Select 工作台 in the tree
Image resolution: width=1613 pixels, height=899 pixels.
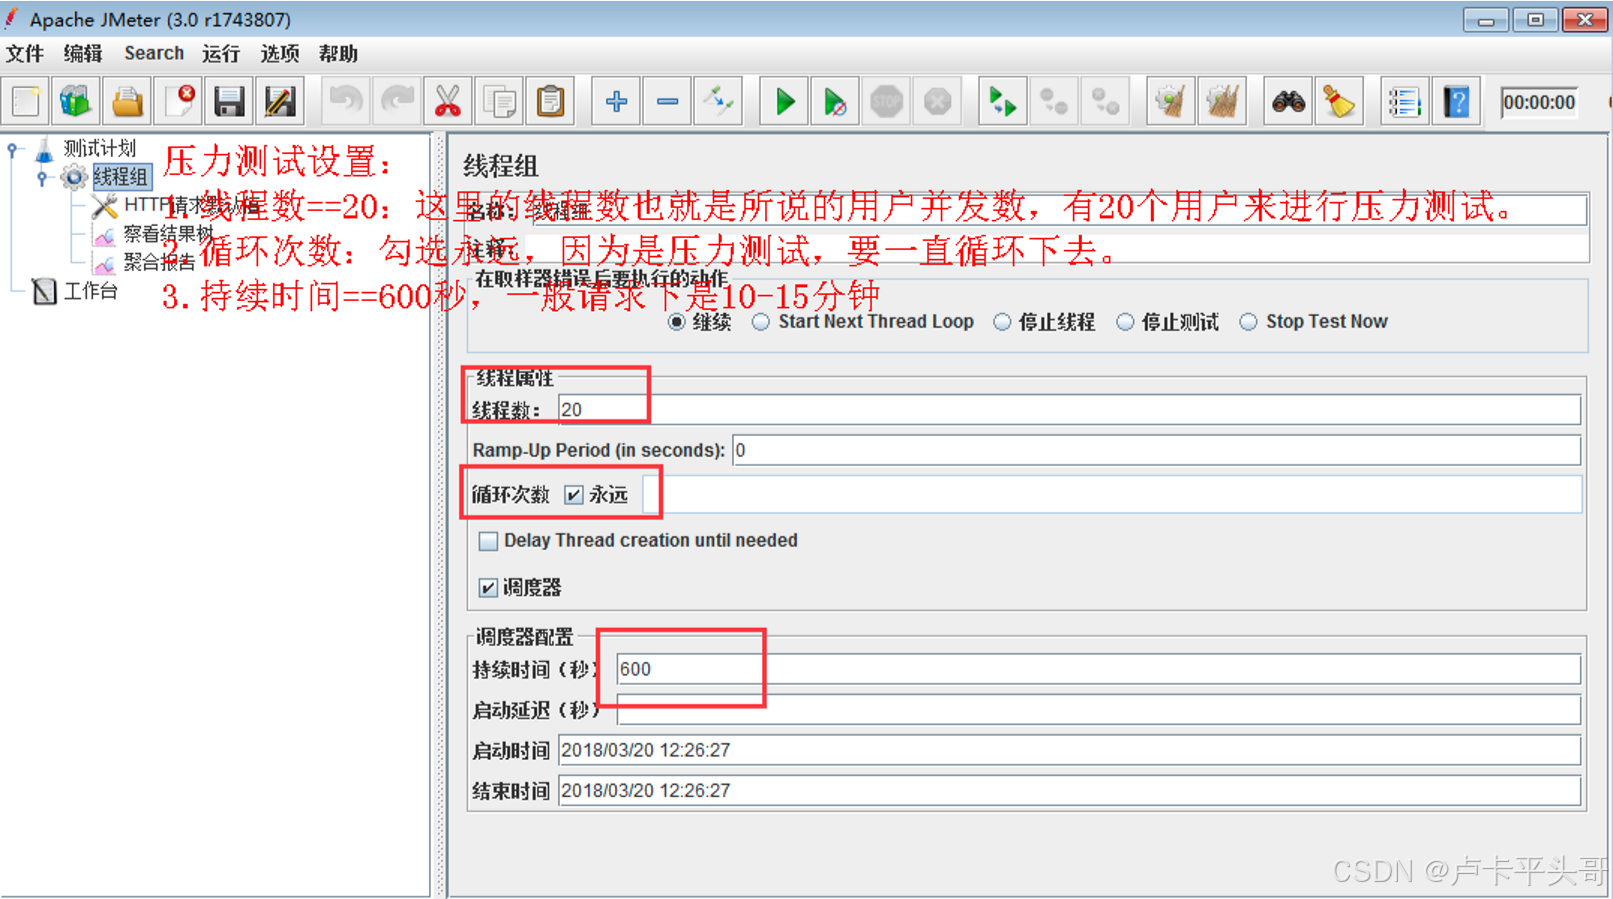coord(90,291)
